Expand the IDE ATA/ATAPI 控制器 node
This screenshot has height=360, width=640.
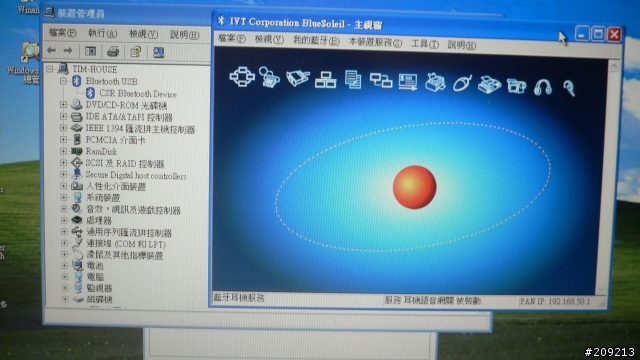pyautogui.click(x=63, y=117)
